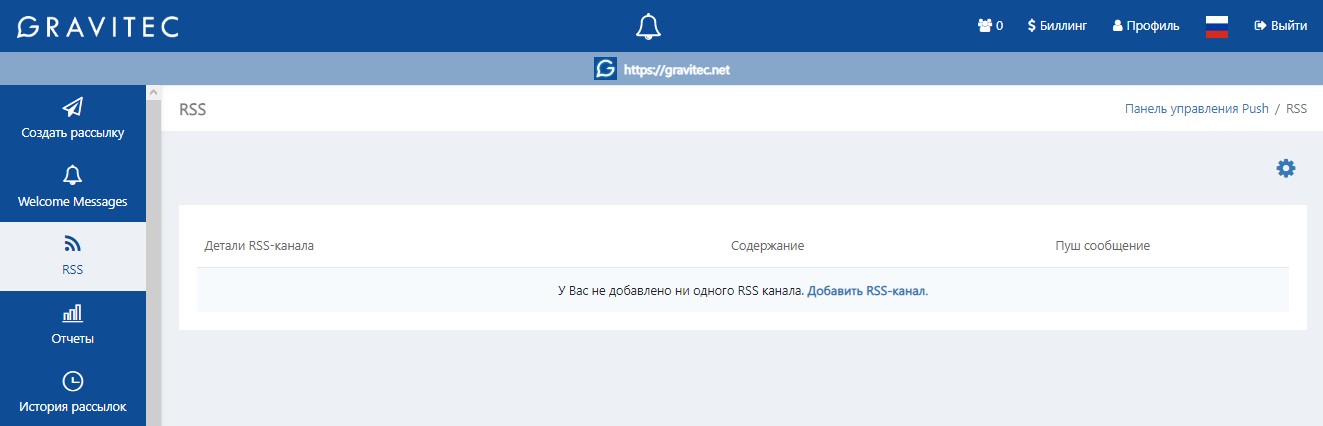This screenshot has height=426, width=1323.
Task: Click Gravitec site favicon icon
Action: 605,69
